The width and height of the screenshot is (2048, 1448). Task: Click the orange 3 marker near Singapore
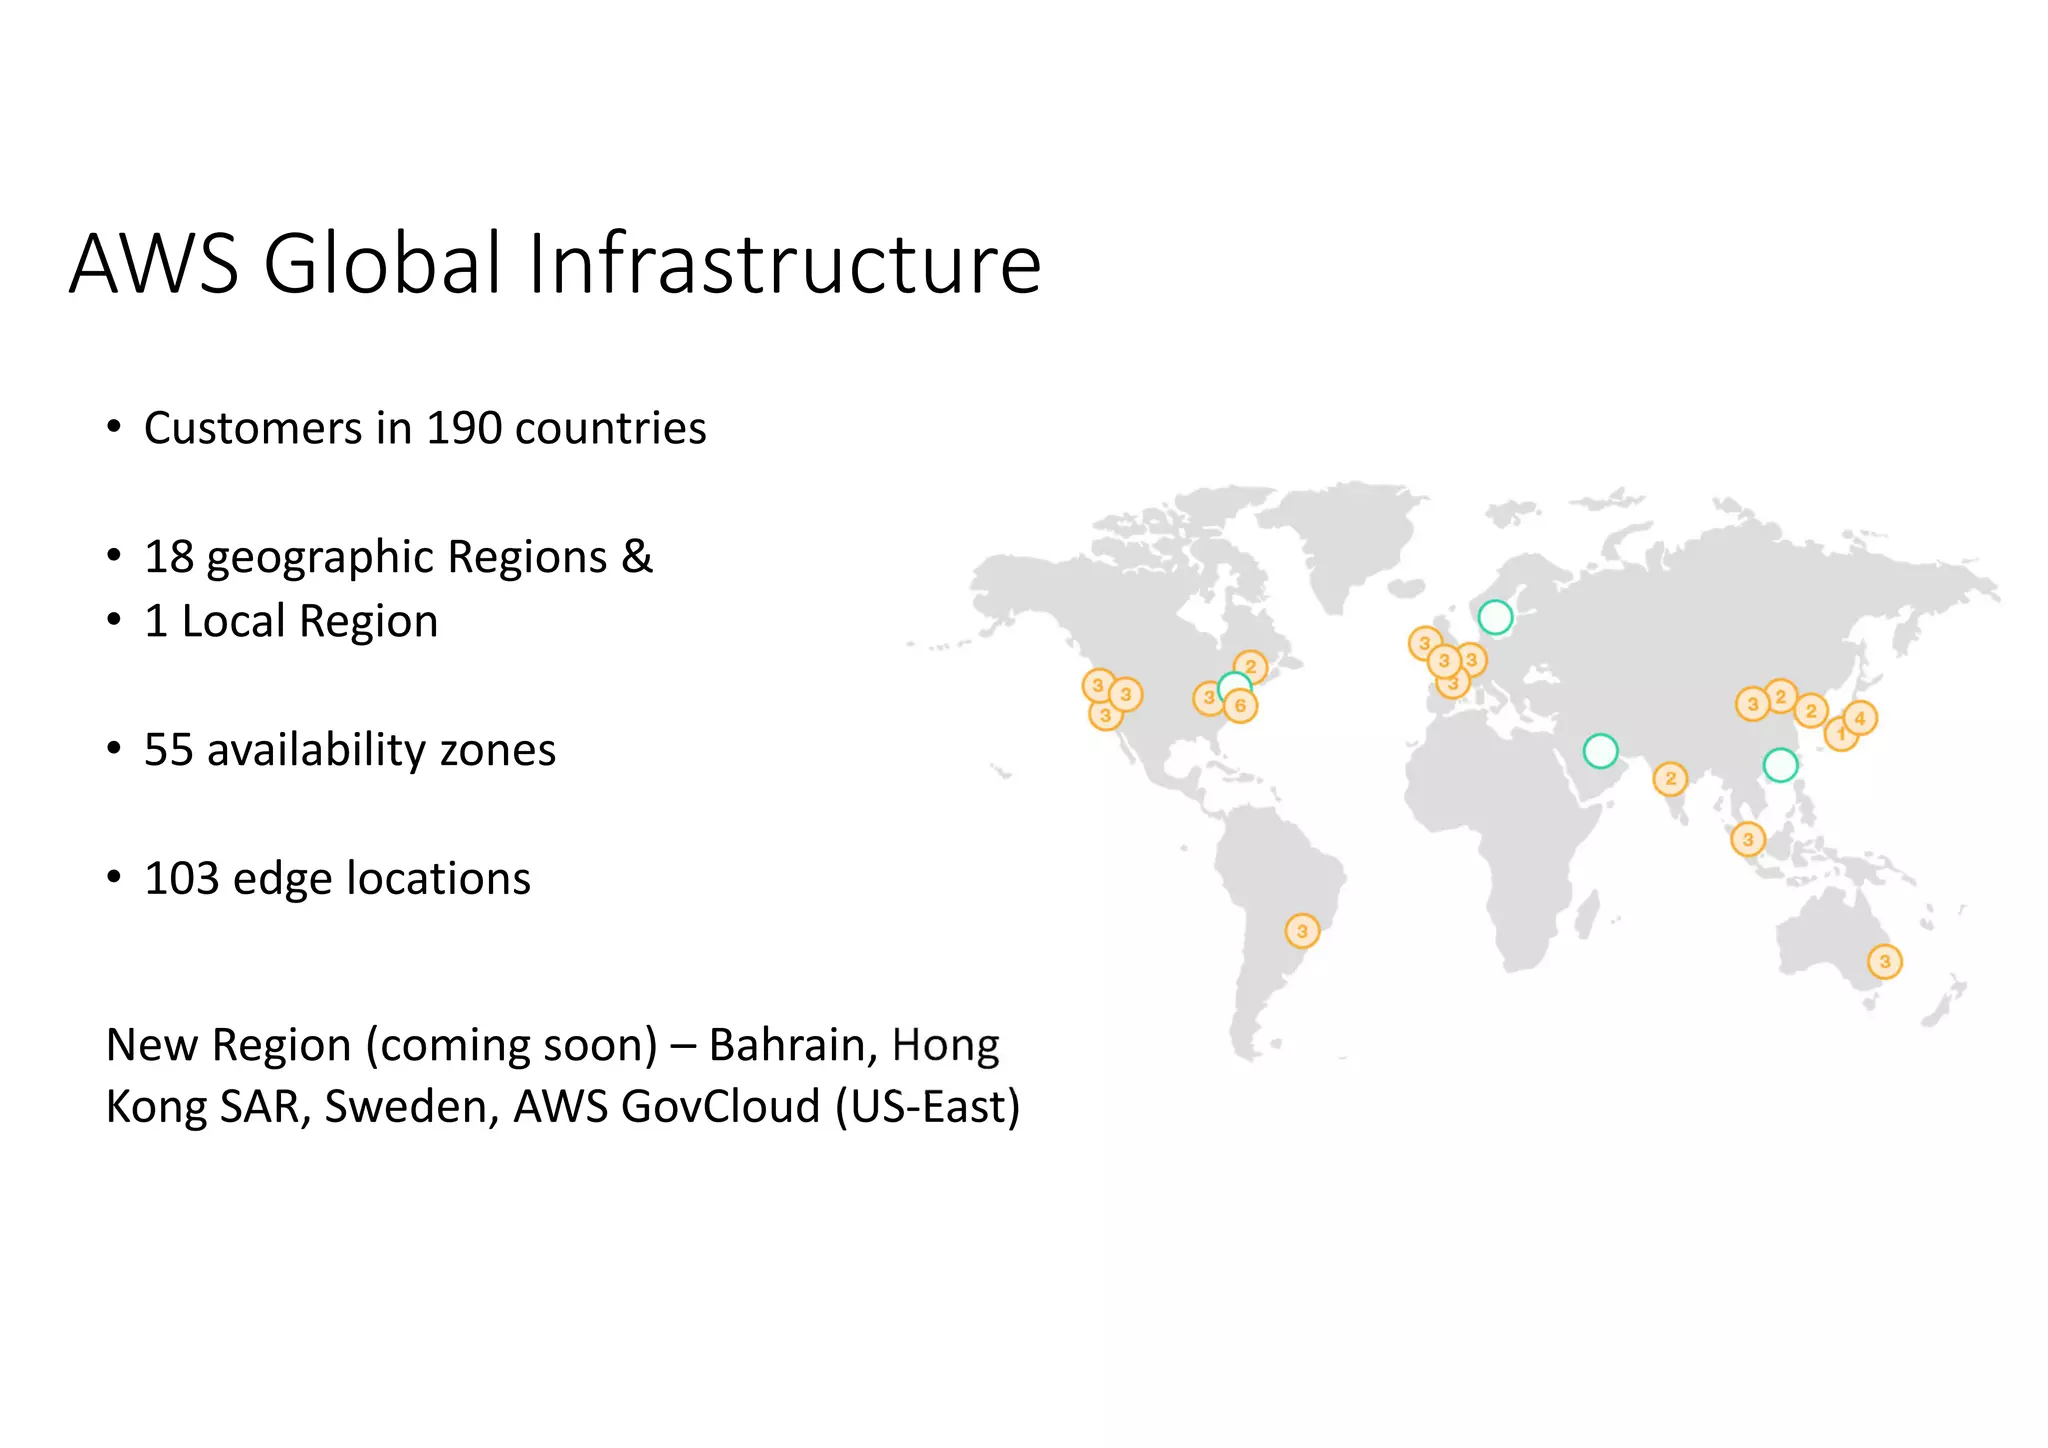pyautogui.click(x=1748, y=839)
